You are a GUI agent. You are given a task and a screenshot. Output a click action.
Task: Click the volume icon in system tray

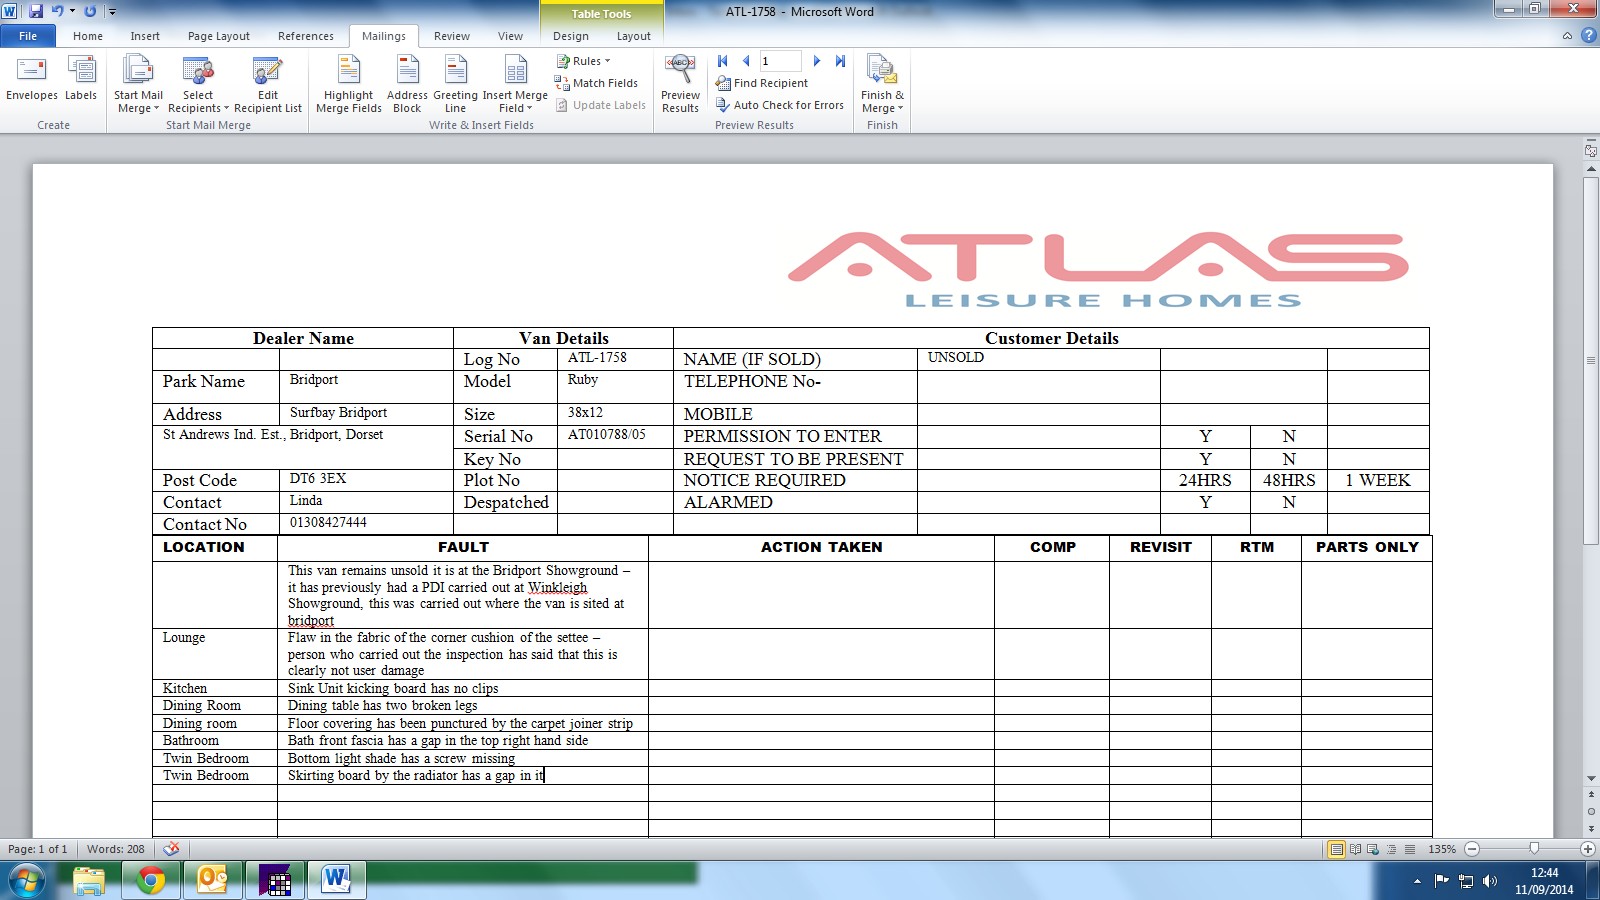coord(1490,881)
